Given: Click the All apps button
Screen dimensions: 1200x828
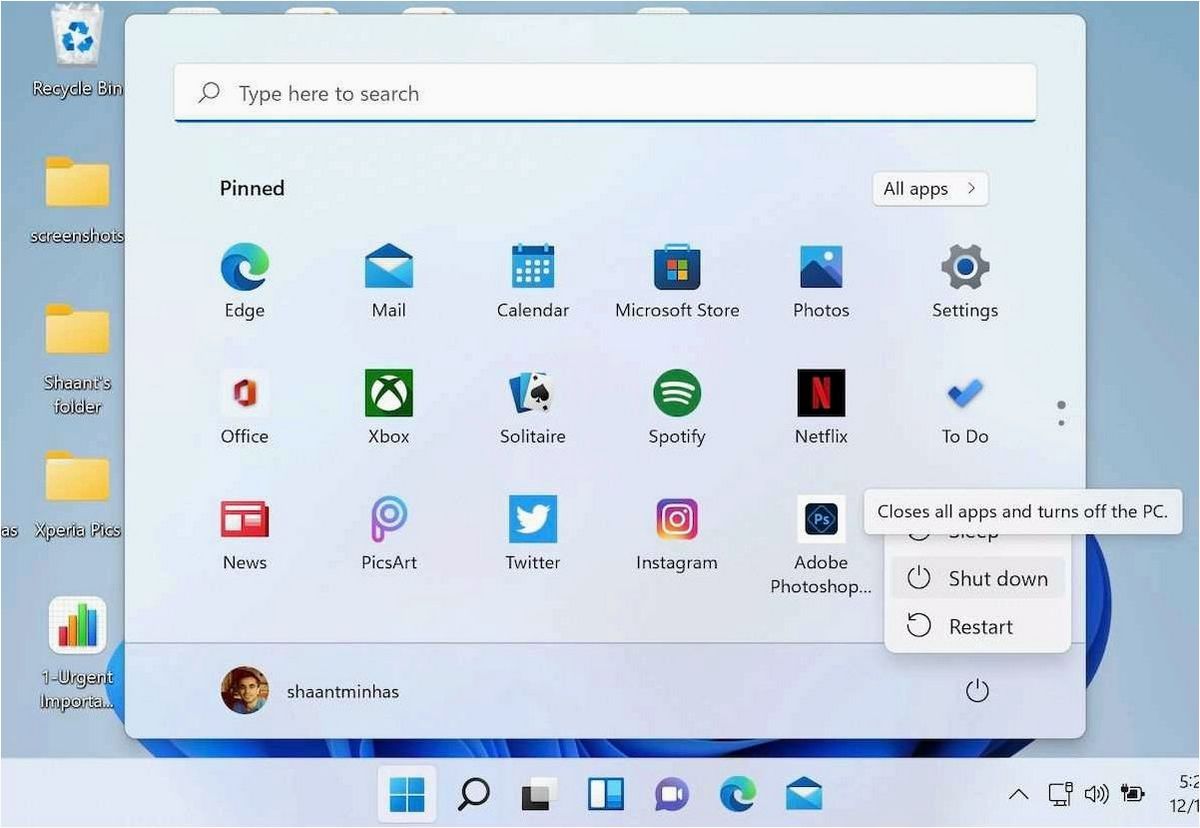Looking at the screenshot, I should tap(930, 189).
